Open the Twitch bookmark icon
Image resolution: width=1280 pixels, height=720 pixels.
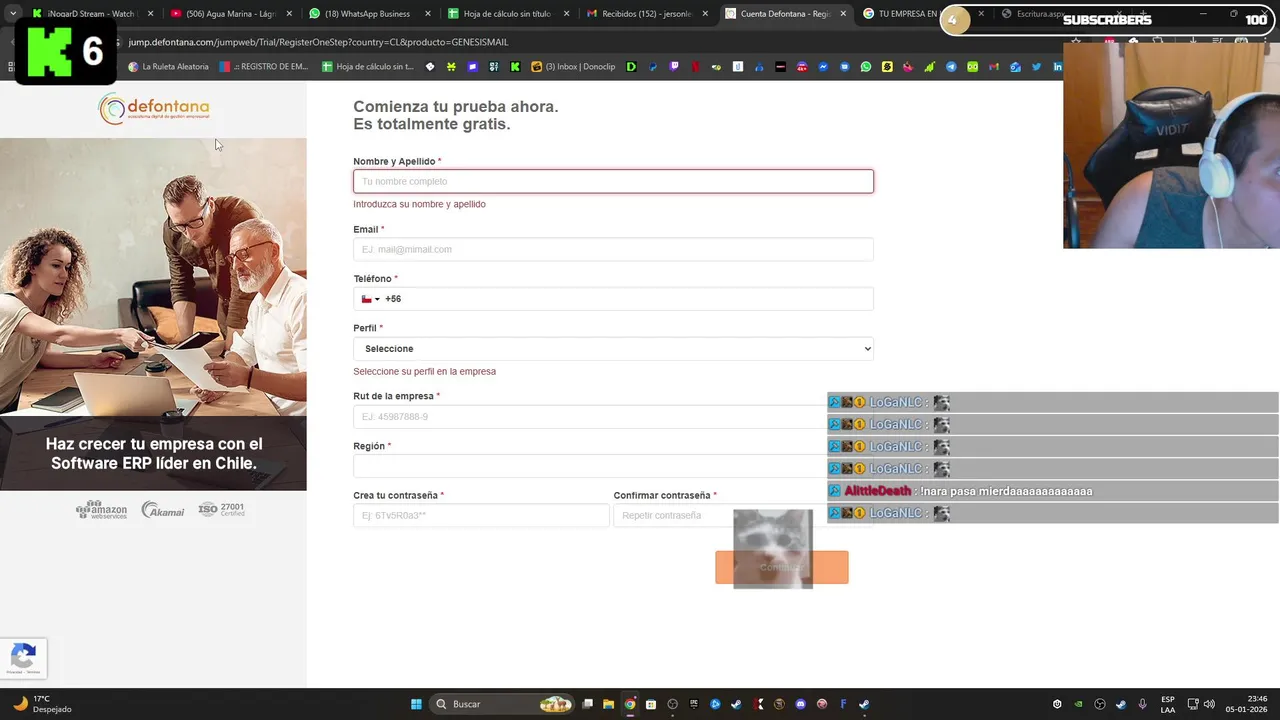click(674, 67)
